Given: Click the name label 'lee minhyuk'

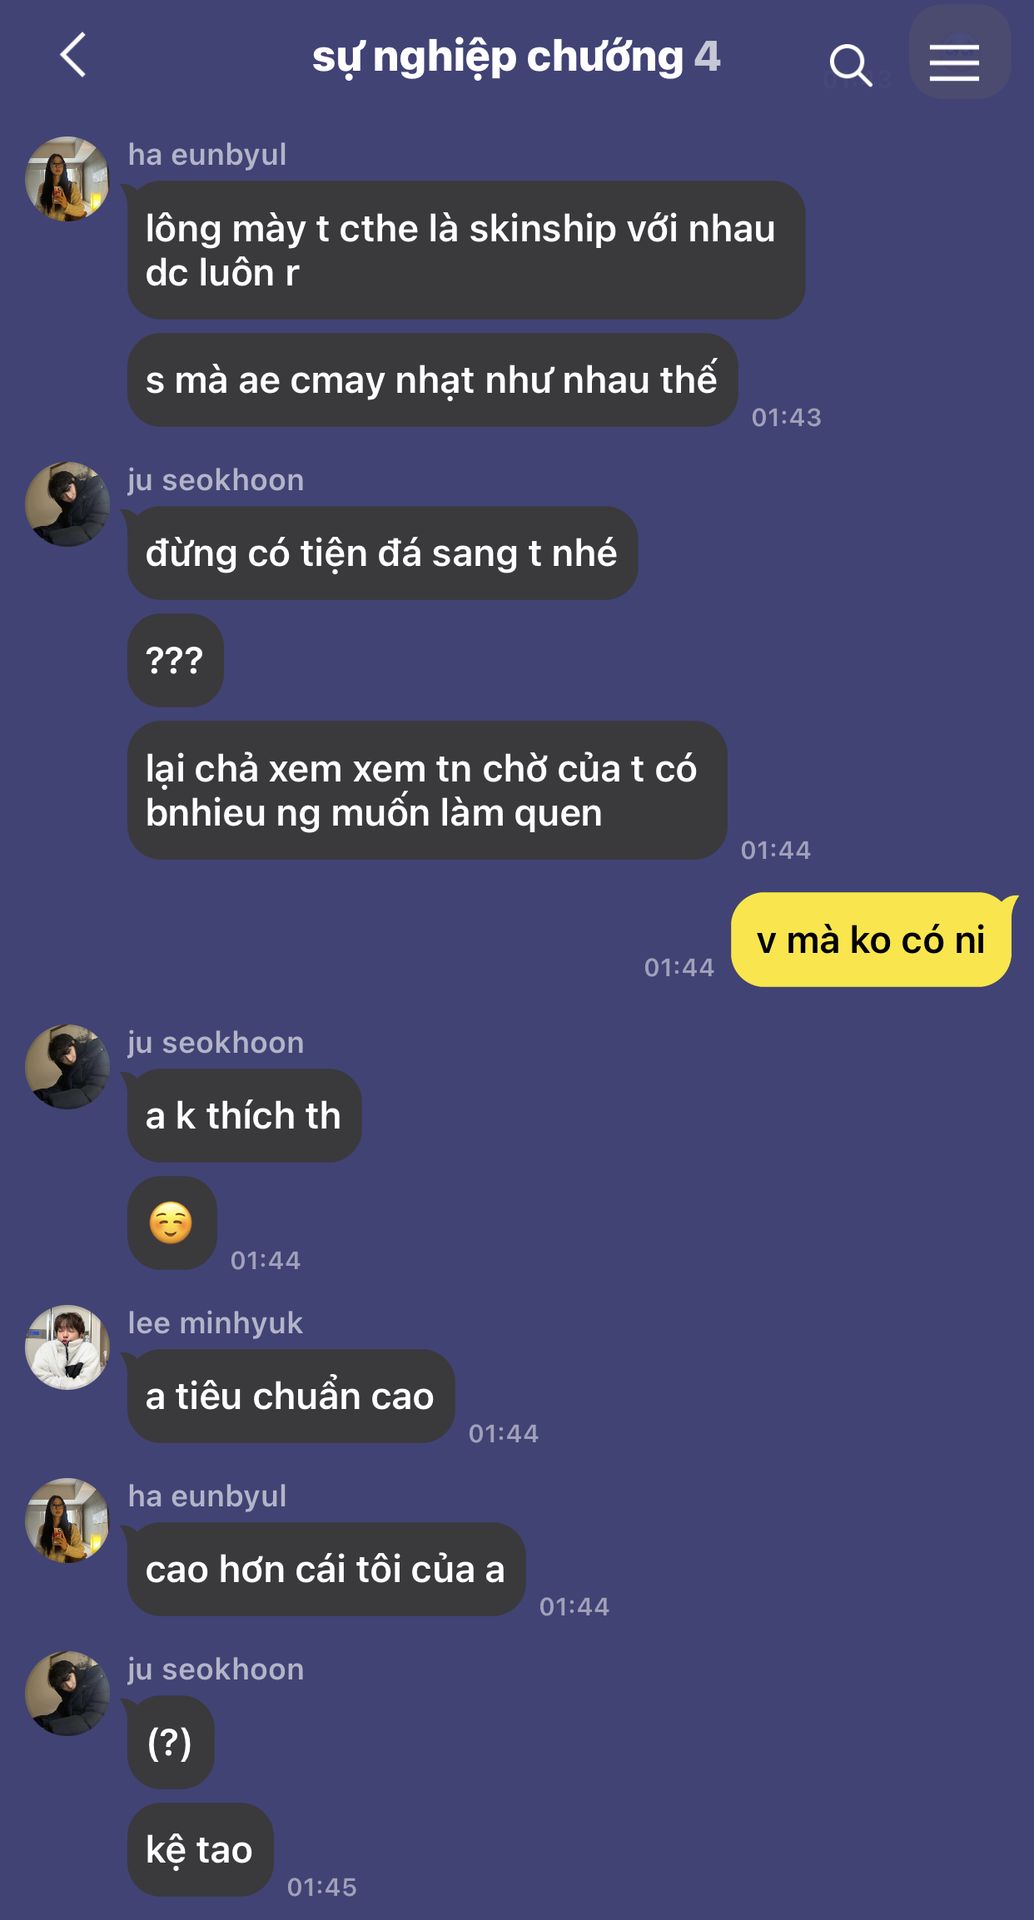Looking at the screenshot, I should pyautogui.click(x=215, y=1323).
